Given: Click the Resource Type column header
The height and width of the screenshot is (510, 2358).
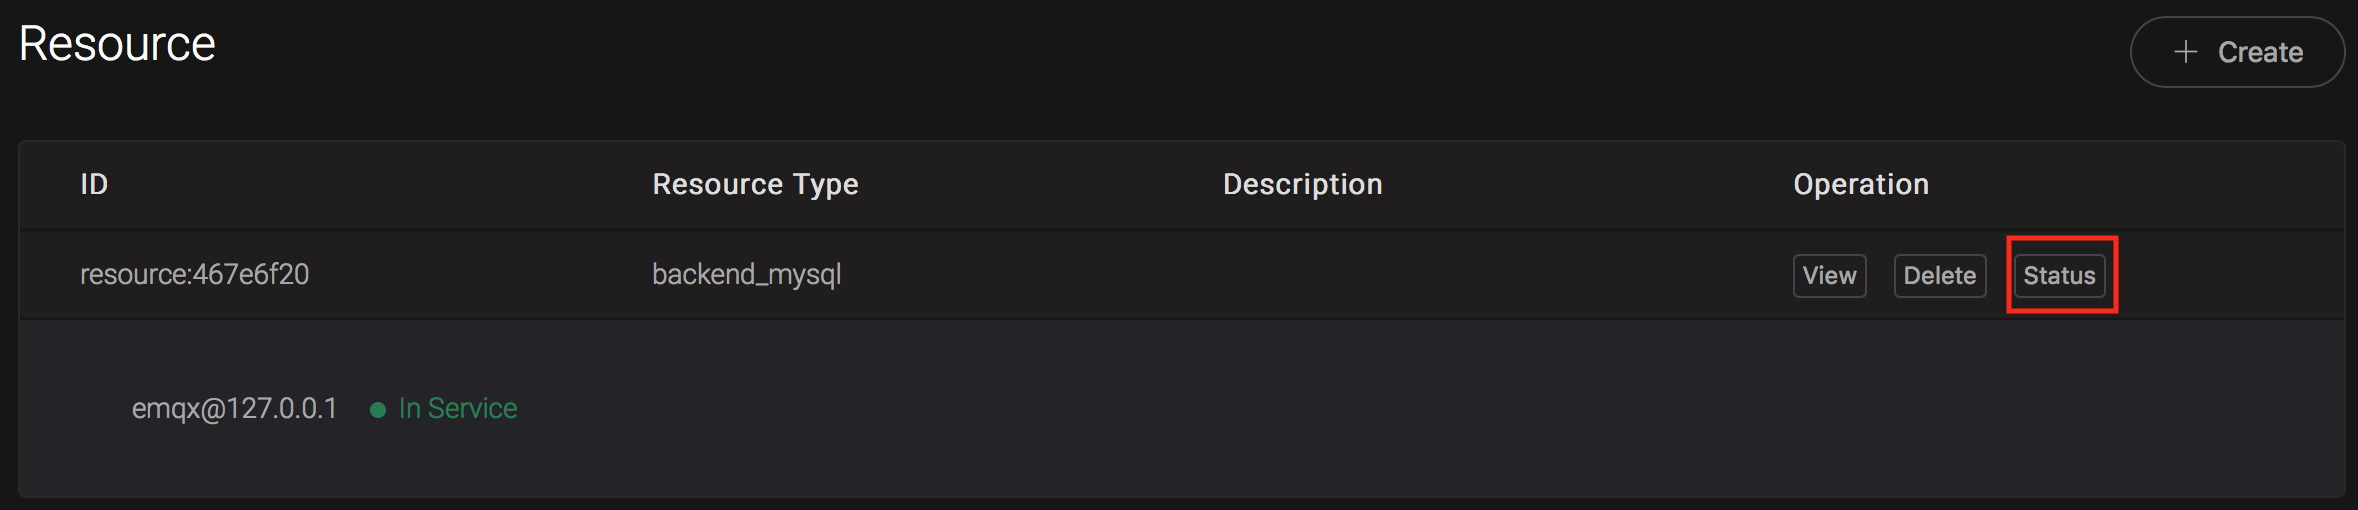Looking at the screenshot, I should coord(755,185).
